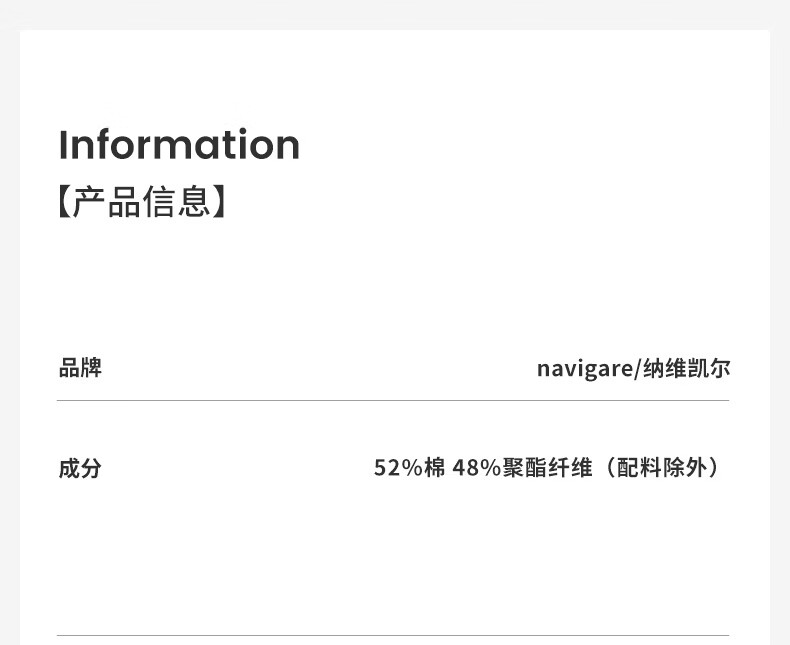Click the bottom divider line under 成分 row
This screenshot has height=645, width=790.
(x=393, y=635)
